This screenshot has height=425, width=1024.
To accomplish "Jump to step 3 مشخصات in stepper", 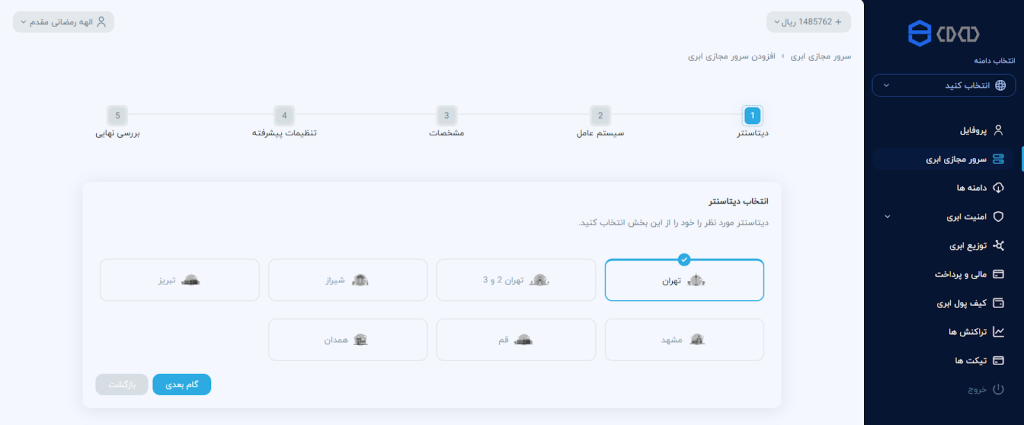I will pyautogui.click(x=447, y=116).
